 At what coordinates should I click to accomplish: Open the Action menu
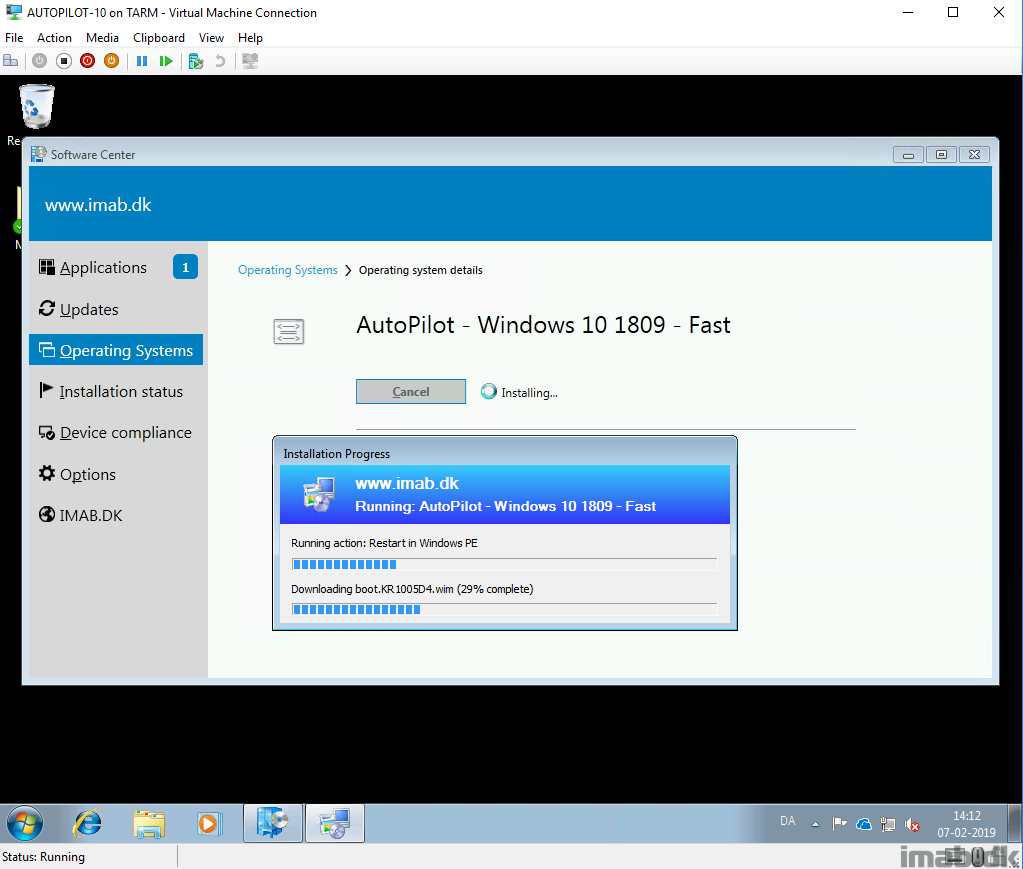(54, 38)
